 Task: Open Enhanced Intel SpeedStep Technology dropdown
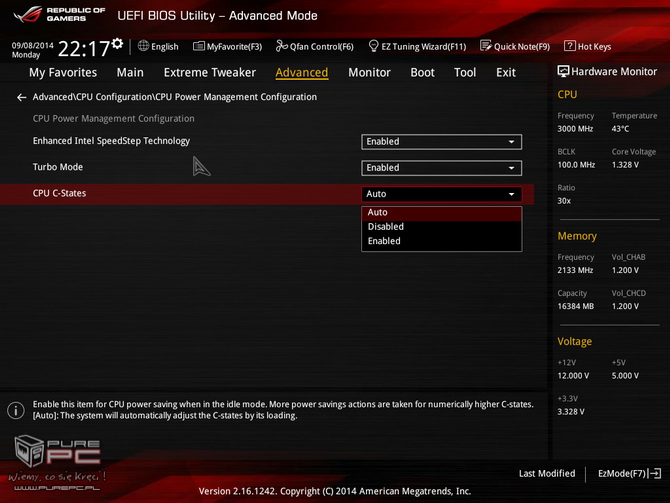click(441, 142)
